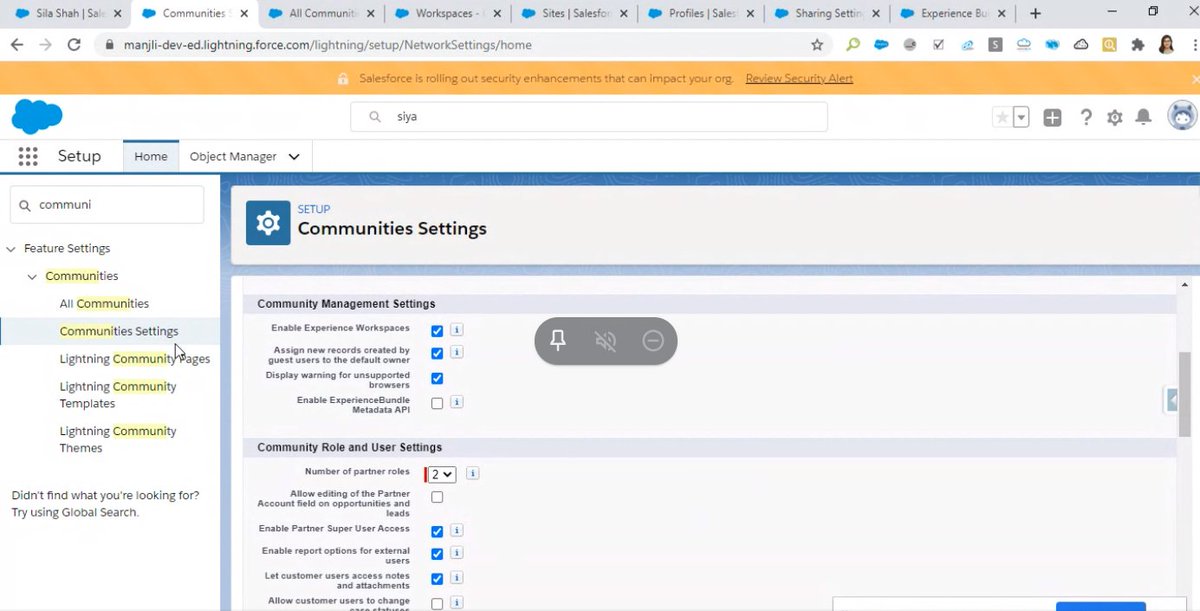Switch to the Setup Home tab
Image resolution: width=1200 pixels, height=611 pixels.
point(150,156)
